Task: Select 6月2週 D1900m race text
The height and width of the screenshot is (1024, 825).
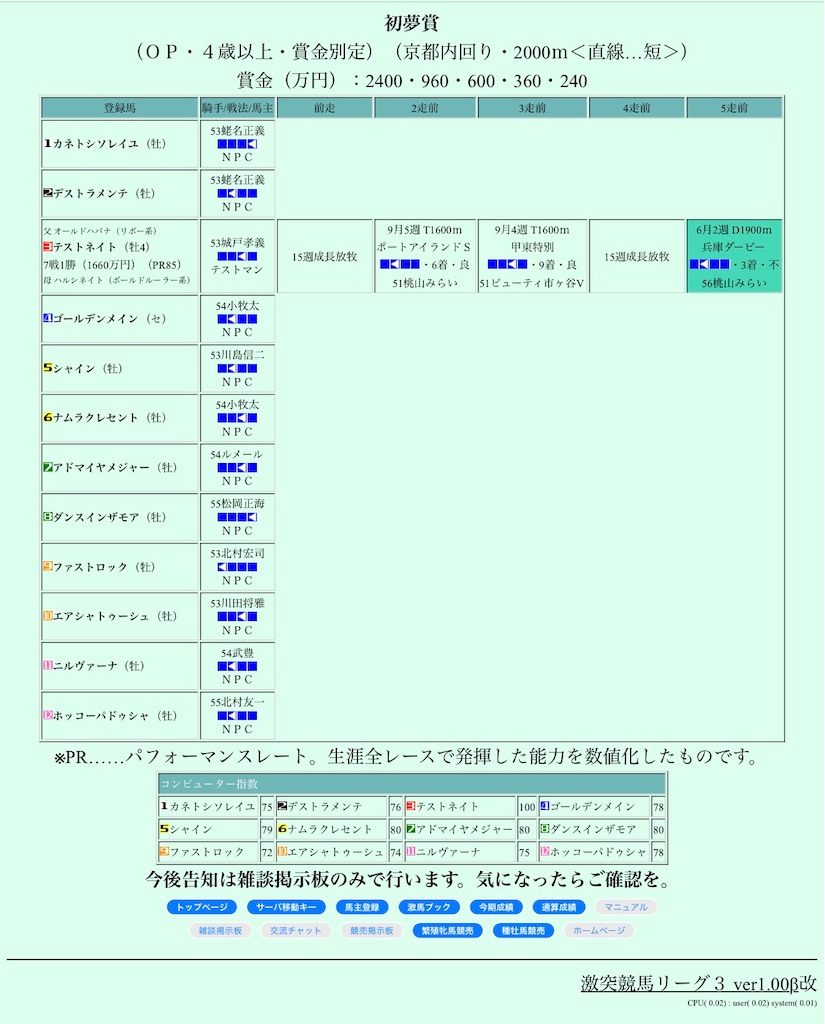Action: (734, 230)
